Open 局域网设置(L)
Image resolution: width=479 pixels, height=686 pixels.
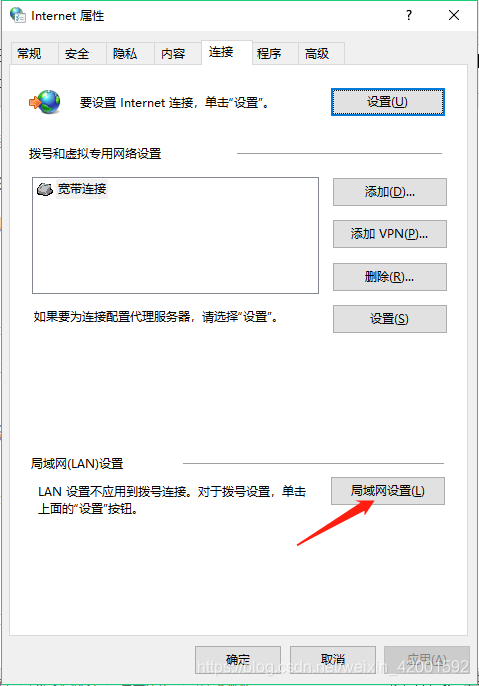click(x=388, y=491)
